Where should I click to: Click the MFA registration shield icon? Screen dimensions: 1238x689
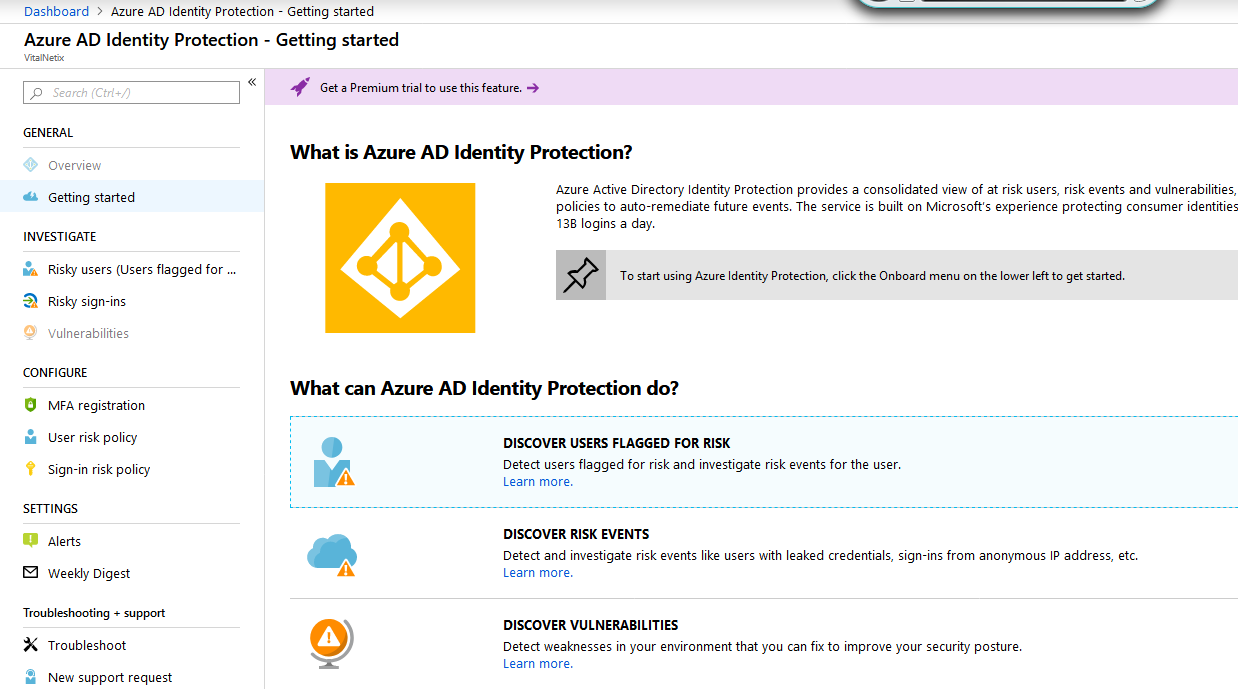click(30, 405)
